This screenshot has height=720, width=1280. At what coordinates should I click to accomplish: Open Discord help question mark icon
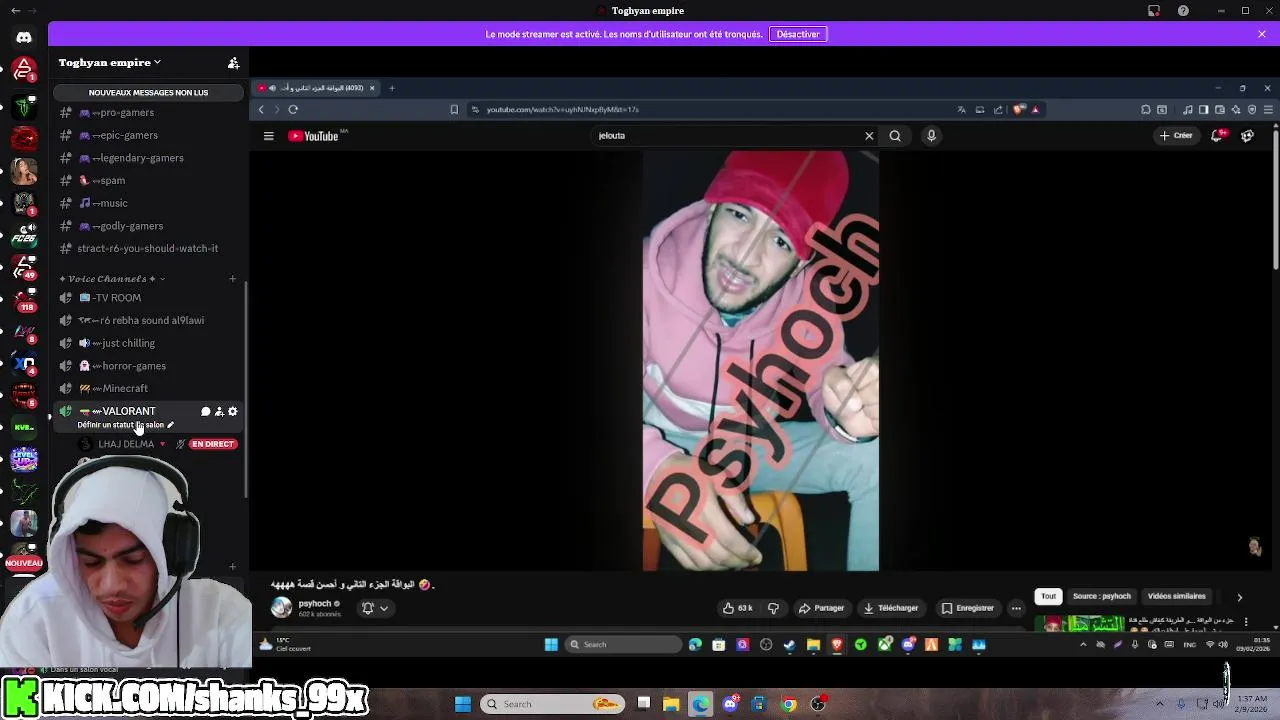(x=1184, y=11)
